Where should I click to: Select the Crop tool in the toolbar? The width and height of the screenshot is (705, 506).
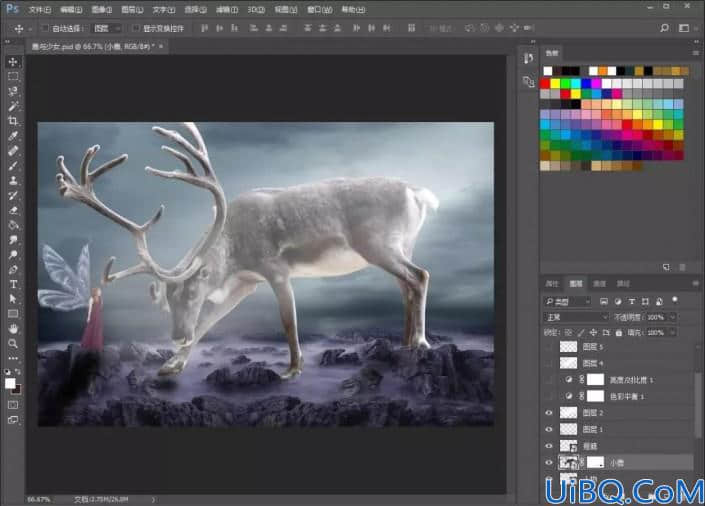13,121
